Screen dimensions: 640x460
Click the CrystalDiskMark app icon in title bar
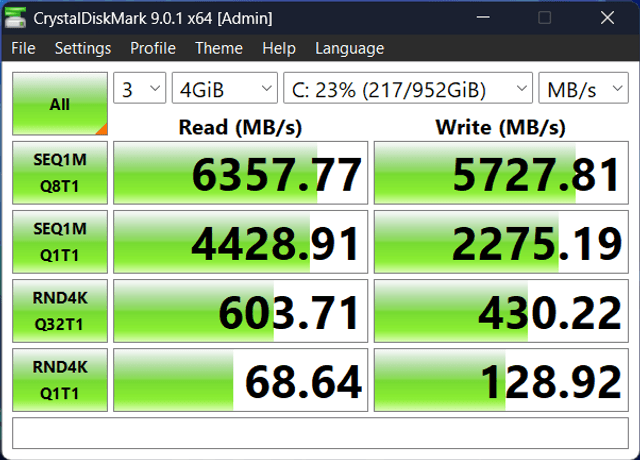(15, 18)
